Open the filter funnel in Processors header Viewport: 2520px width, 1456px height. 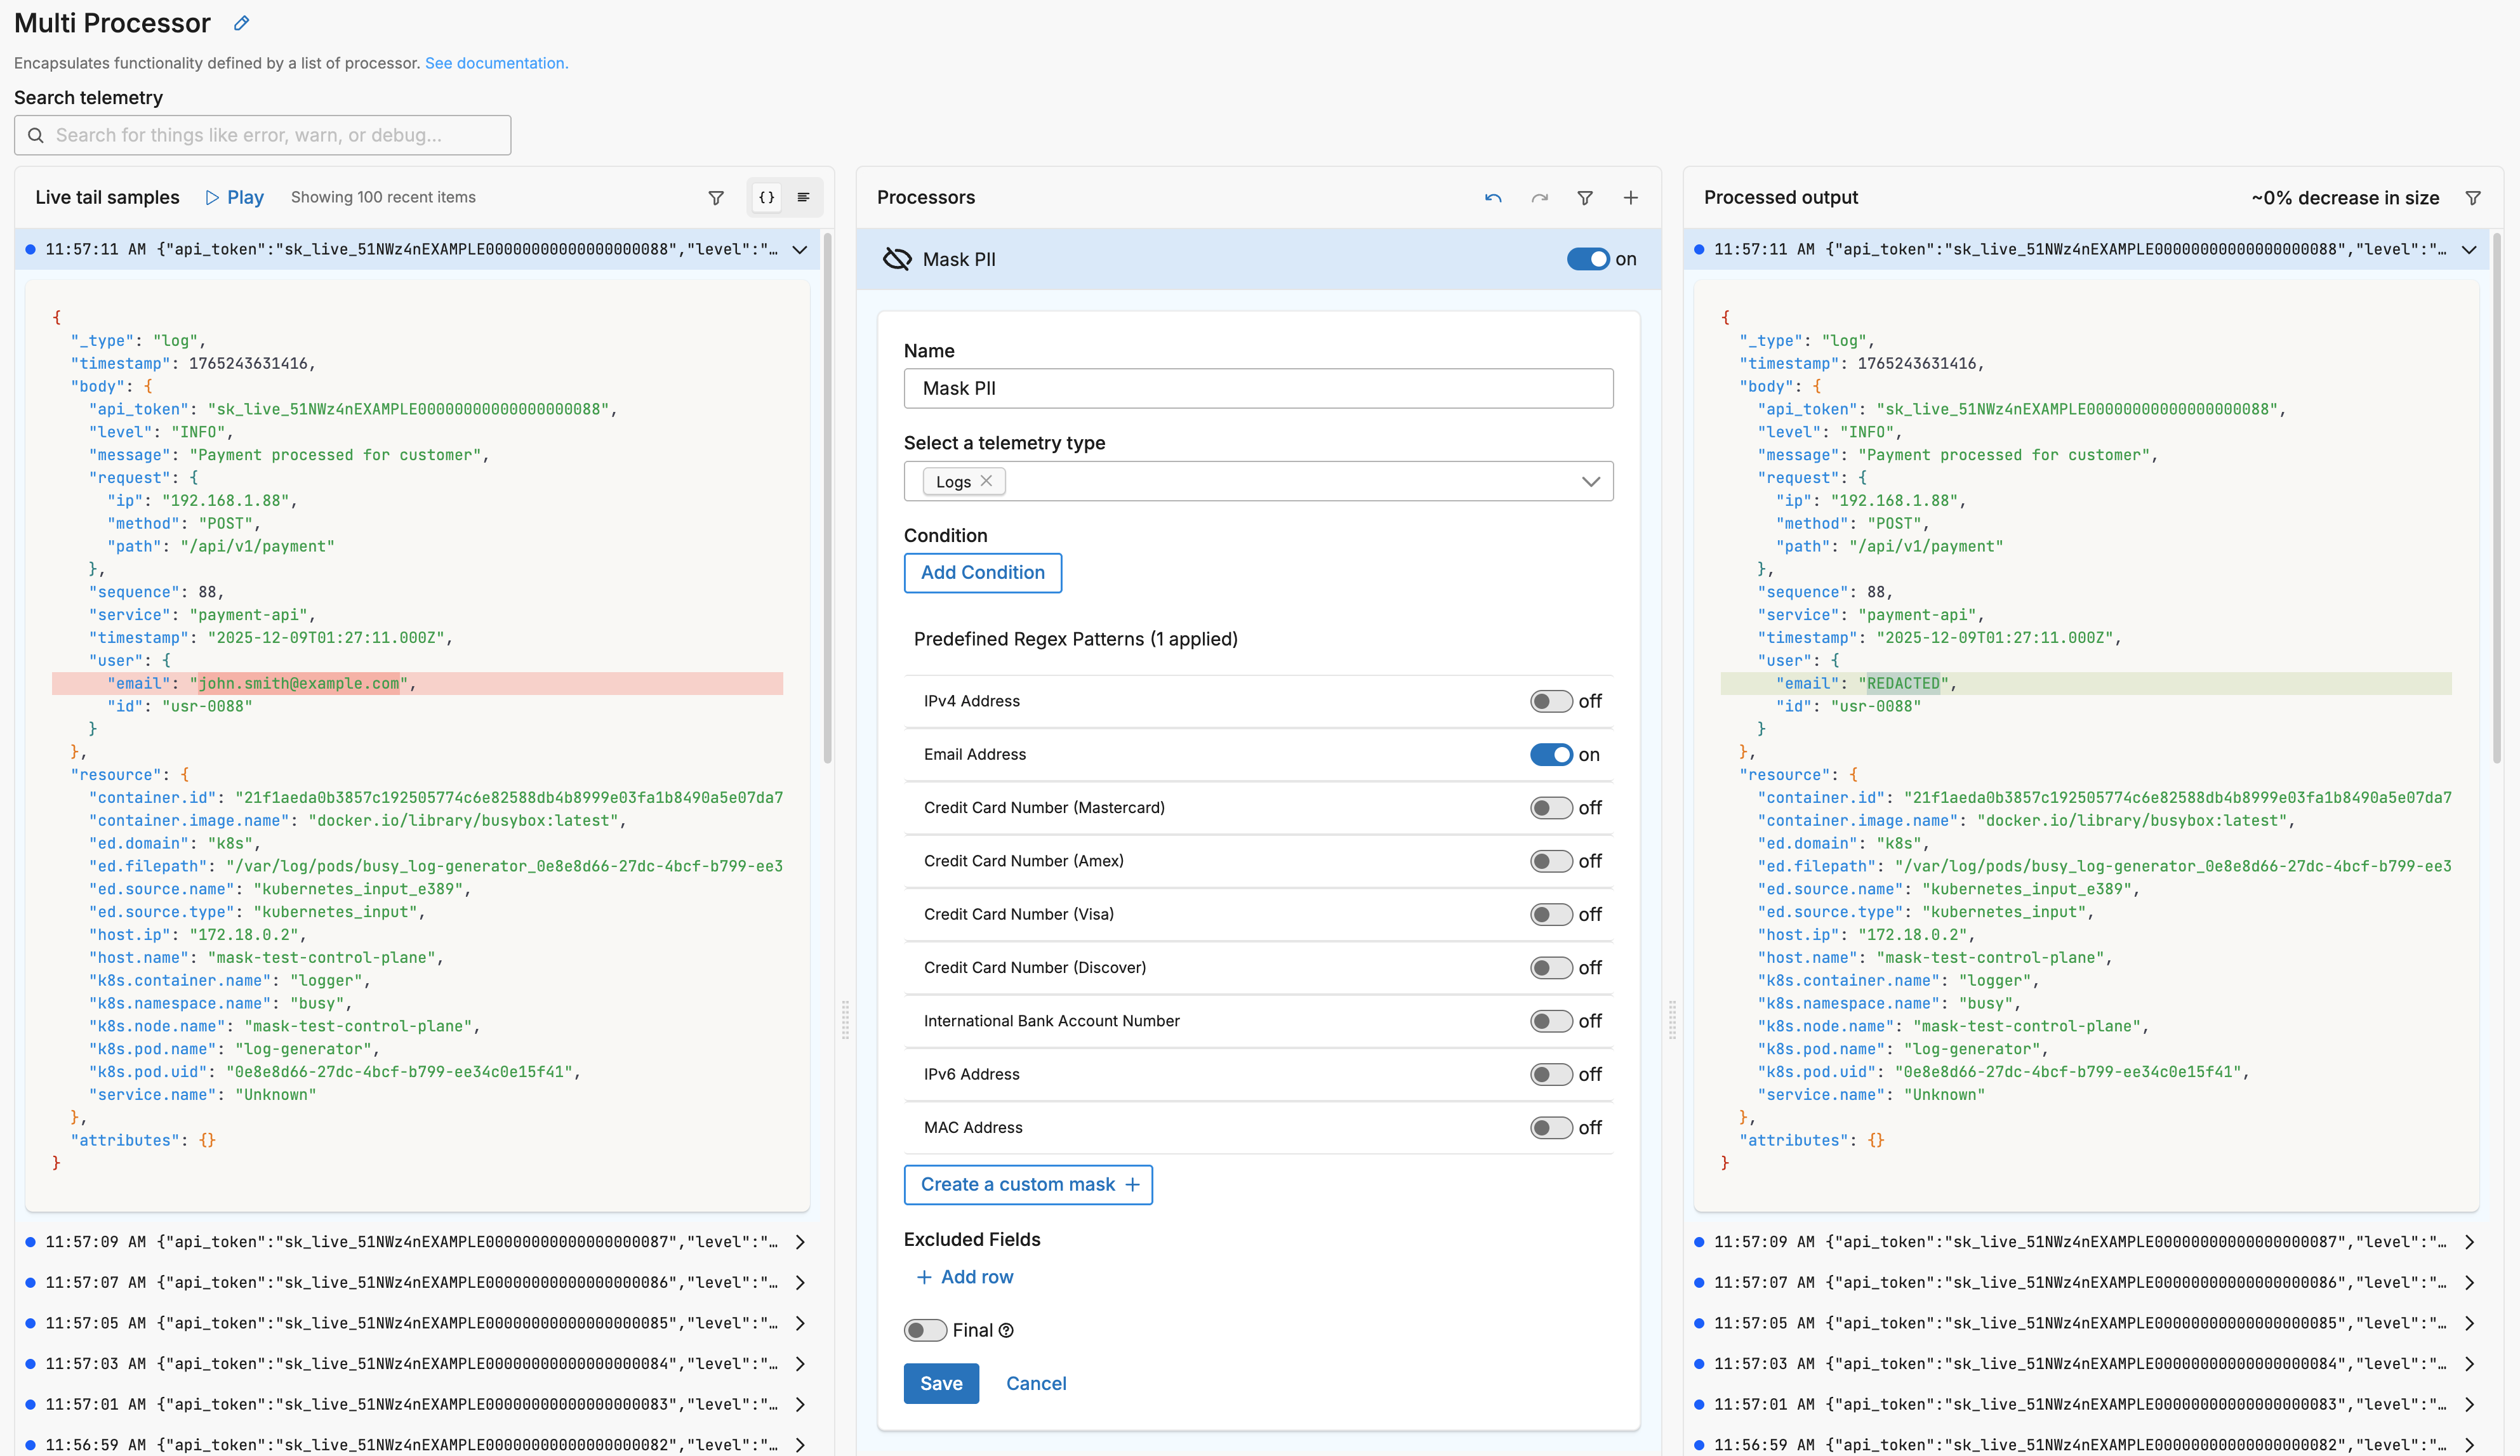click(x=1585, y=198)
